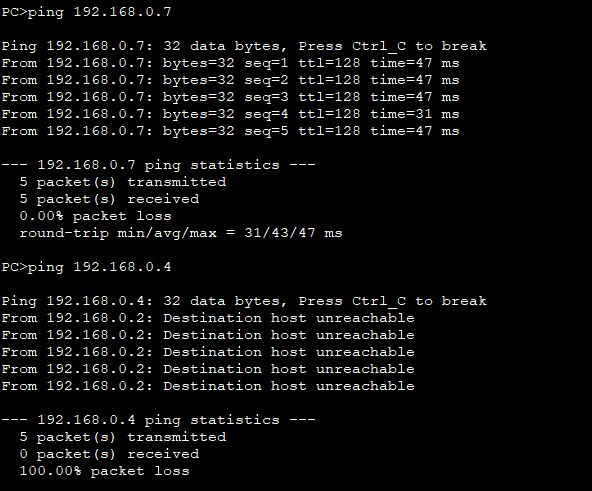Screen dimensions: 592x491
Task: Click the '192.168.0.4 ping statistics' heading
Action: tap(159, 420)
